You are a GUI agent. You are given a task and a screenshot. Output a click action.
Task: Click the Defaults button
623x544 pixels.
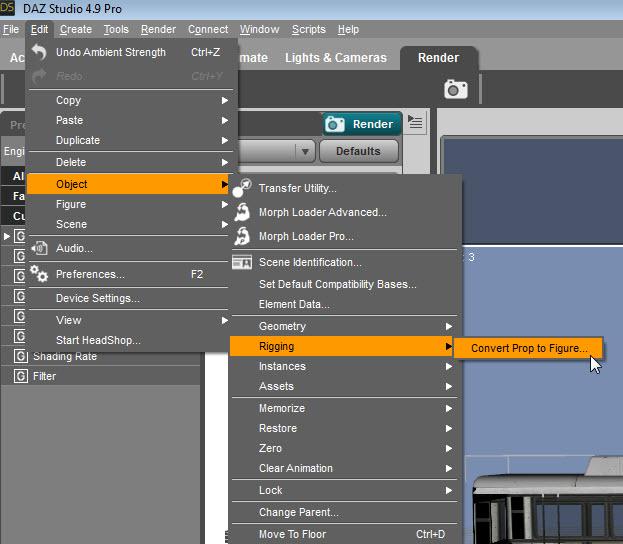click(358, 151)
